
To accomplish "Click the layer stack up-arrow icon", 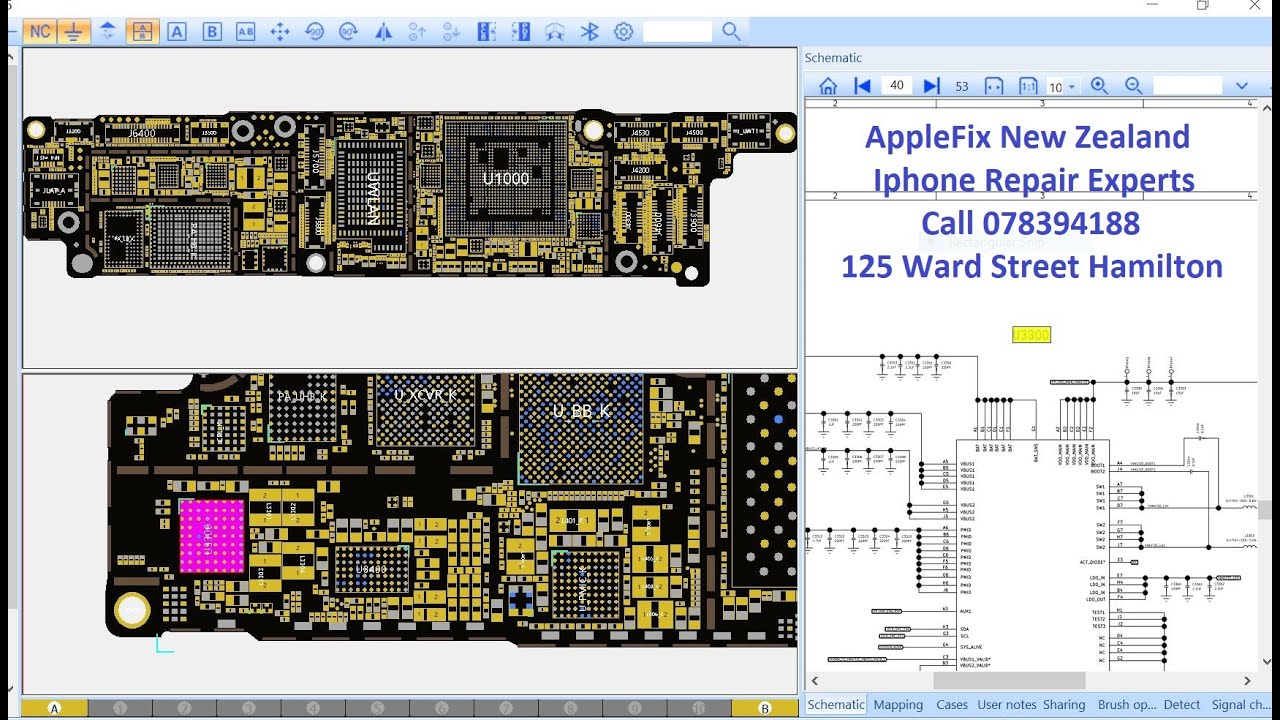I will tap(108, 31).
